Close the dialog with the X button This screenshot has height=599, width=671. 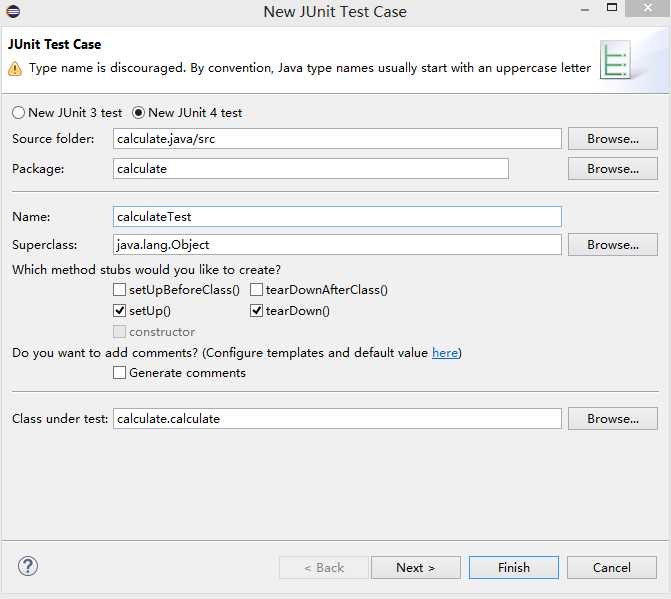(647, 8)
